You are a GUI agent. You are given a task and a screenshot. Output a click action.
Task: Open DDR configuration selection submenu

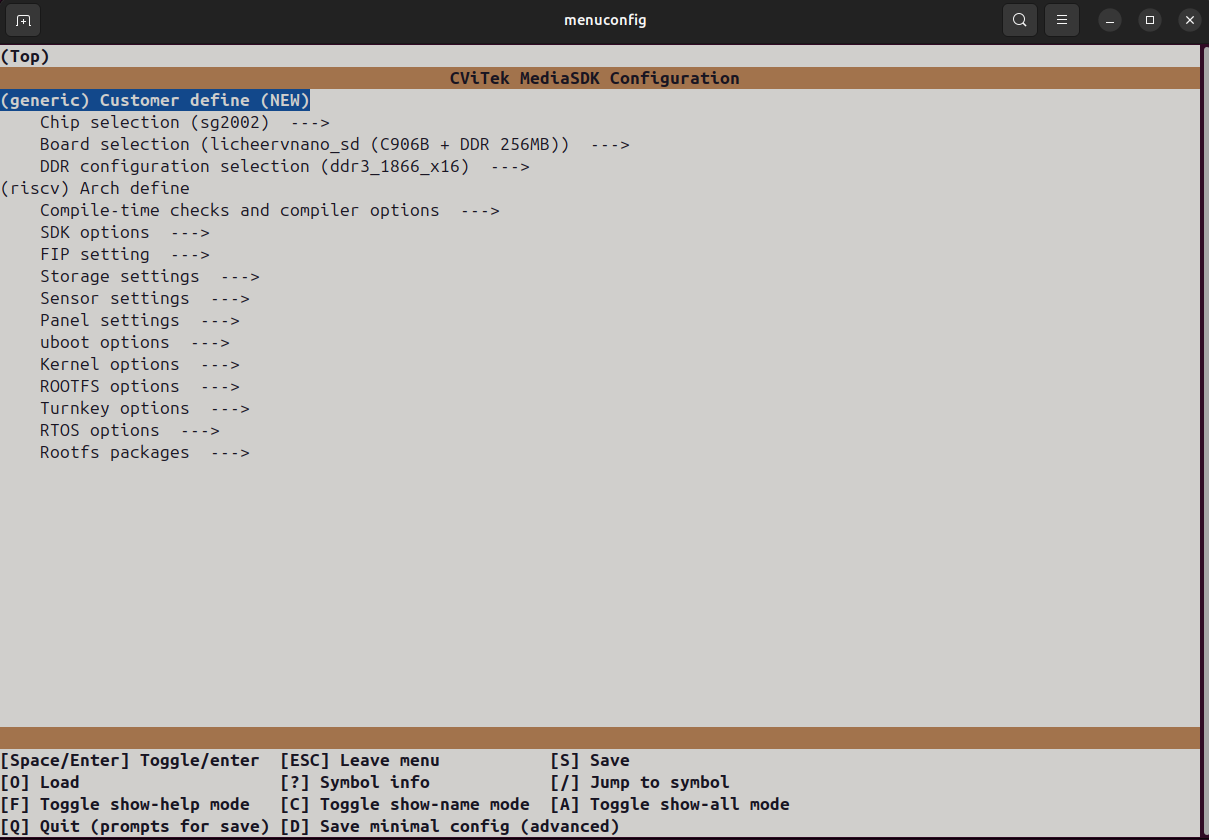click(285, 166)
